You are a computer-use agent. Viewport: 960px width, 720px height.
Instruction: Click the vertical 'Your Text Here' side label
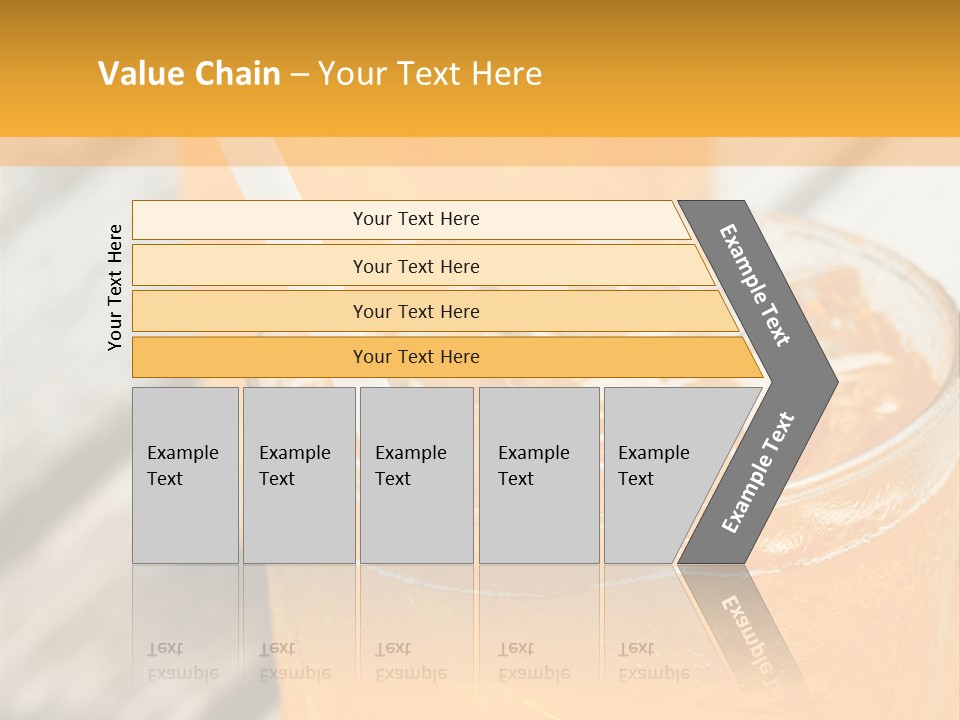click(x=115, y=287)
